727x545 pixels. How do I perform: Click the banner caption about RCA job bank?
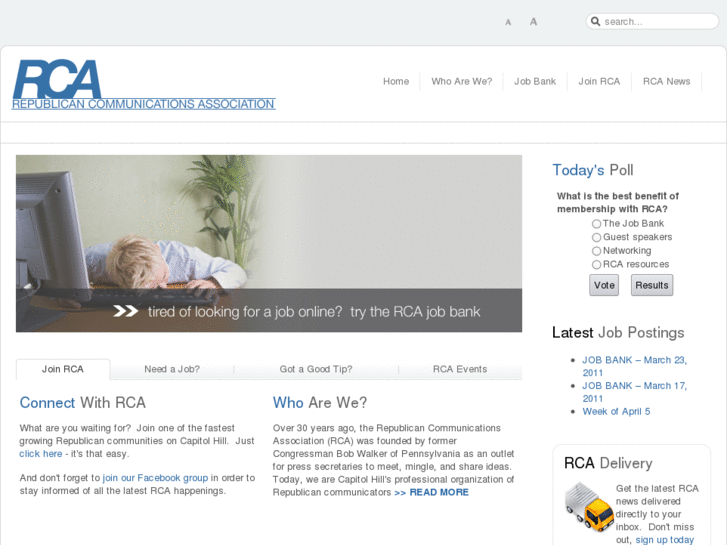[314, 312]
